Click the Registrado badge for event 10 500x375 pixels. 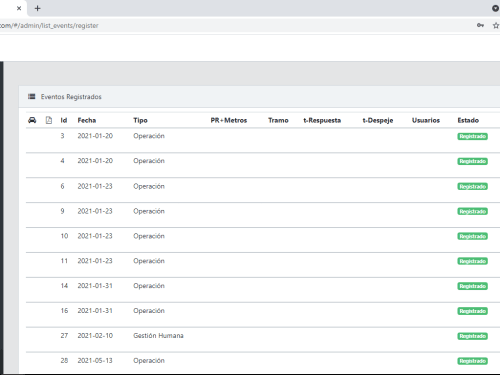click(x=472, y=236)
